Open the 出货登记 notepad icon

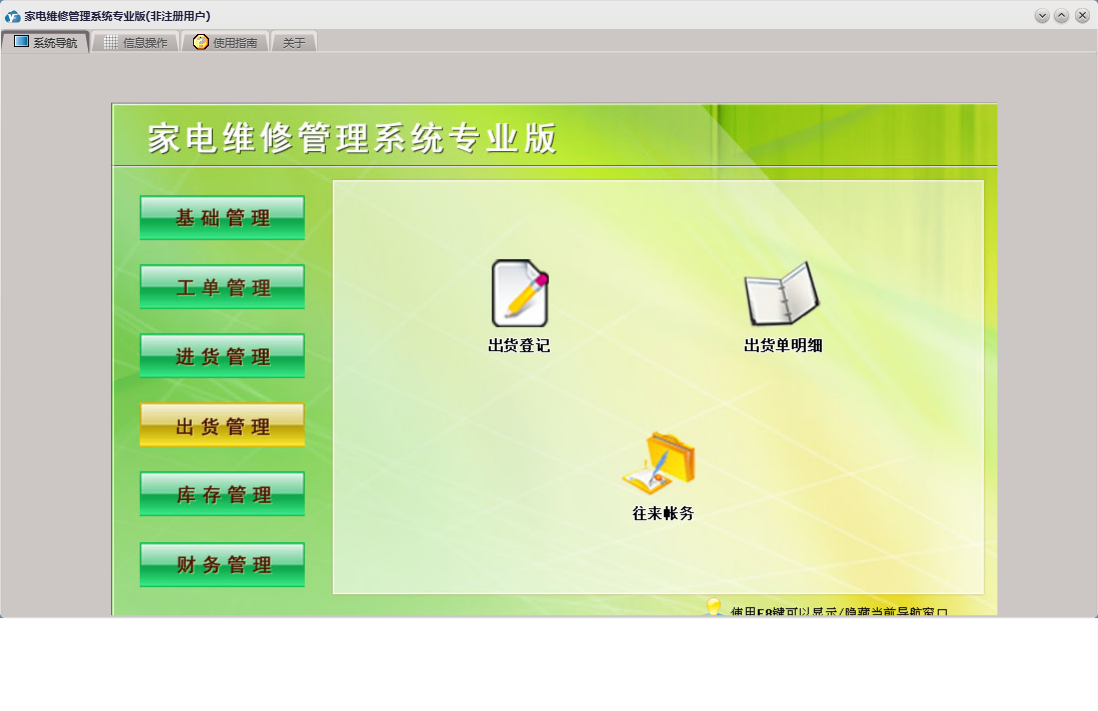tap(520, 293)
